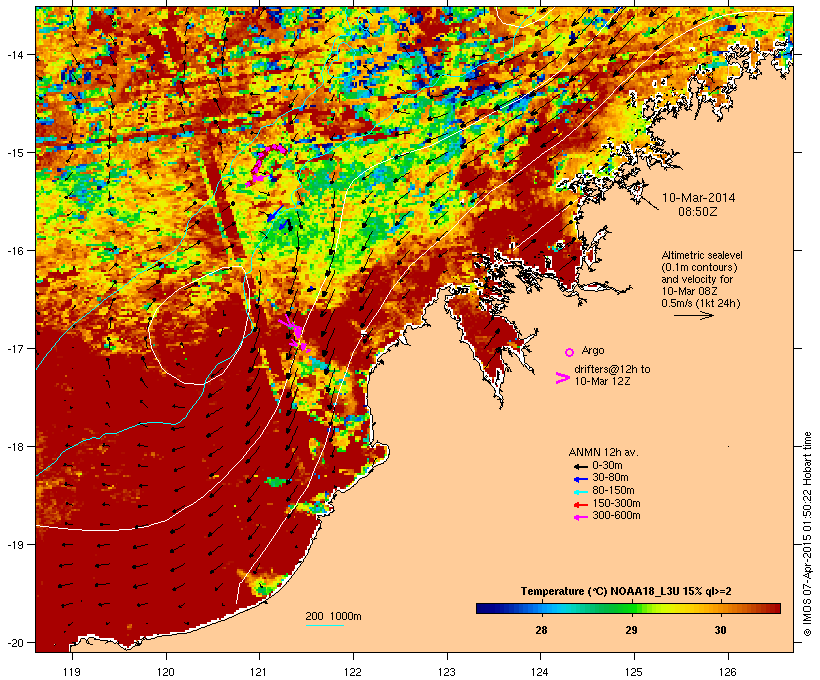Click the colorbar value 30
Screen dimensions: 820x680
721,630
